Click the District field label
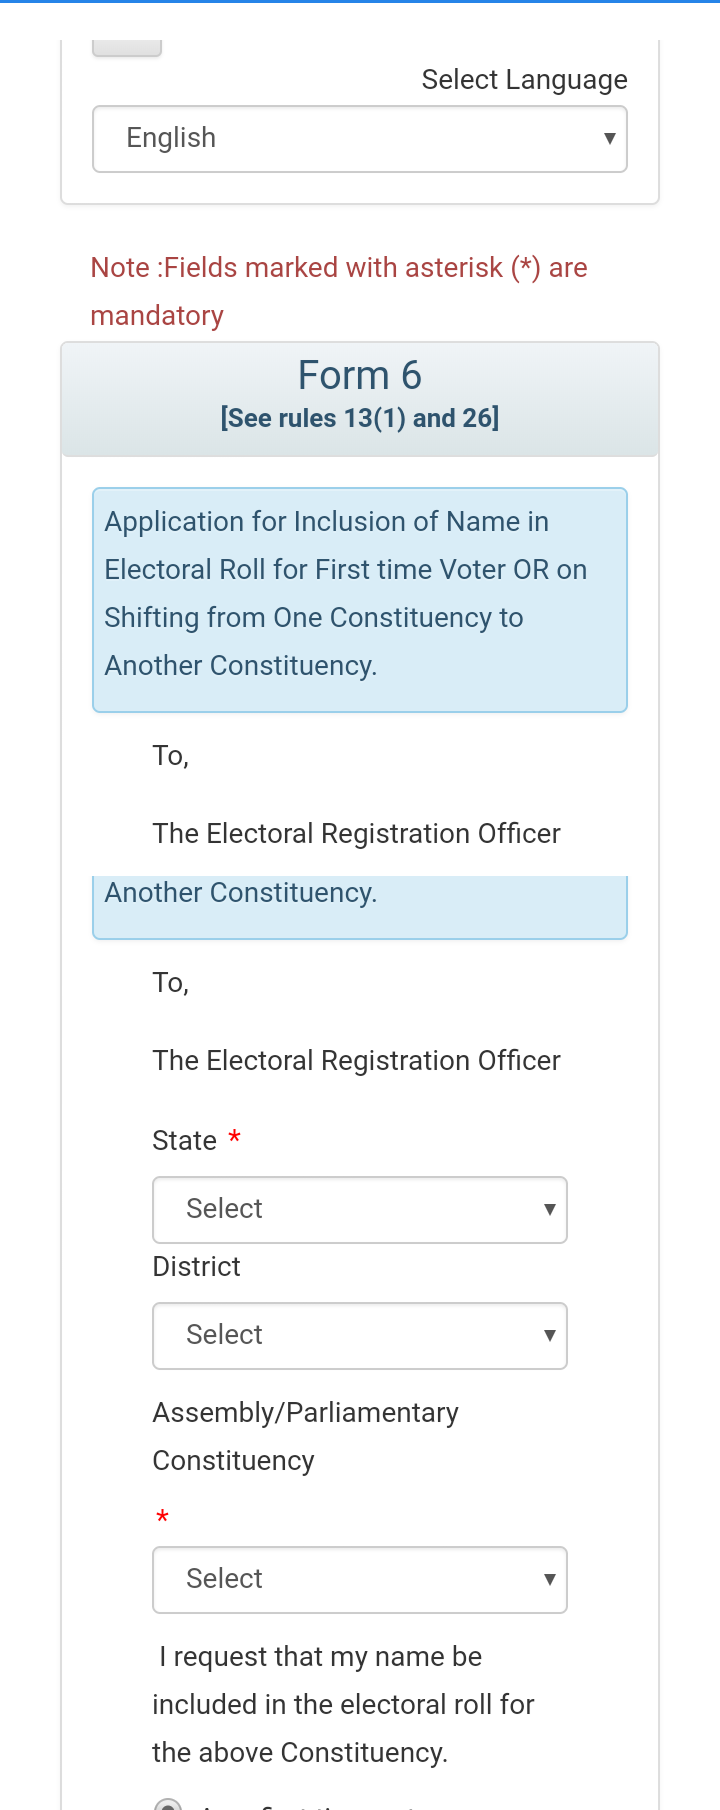Screen dimensions: 720x1810 (x=197, y=1267)
